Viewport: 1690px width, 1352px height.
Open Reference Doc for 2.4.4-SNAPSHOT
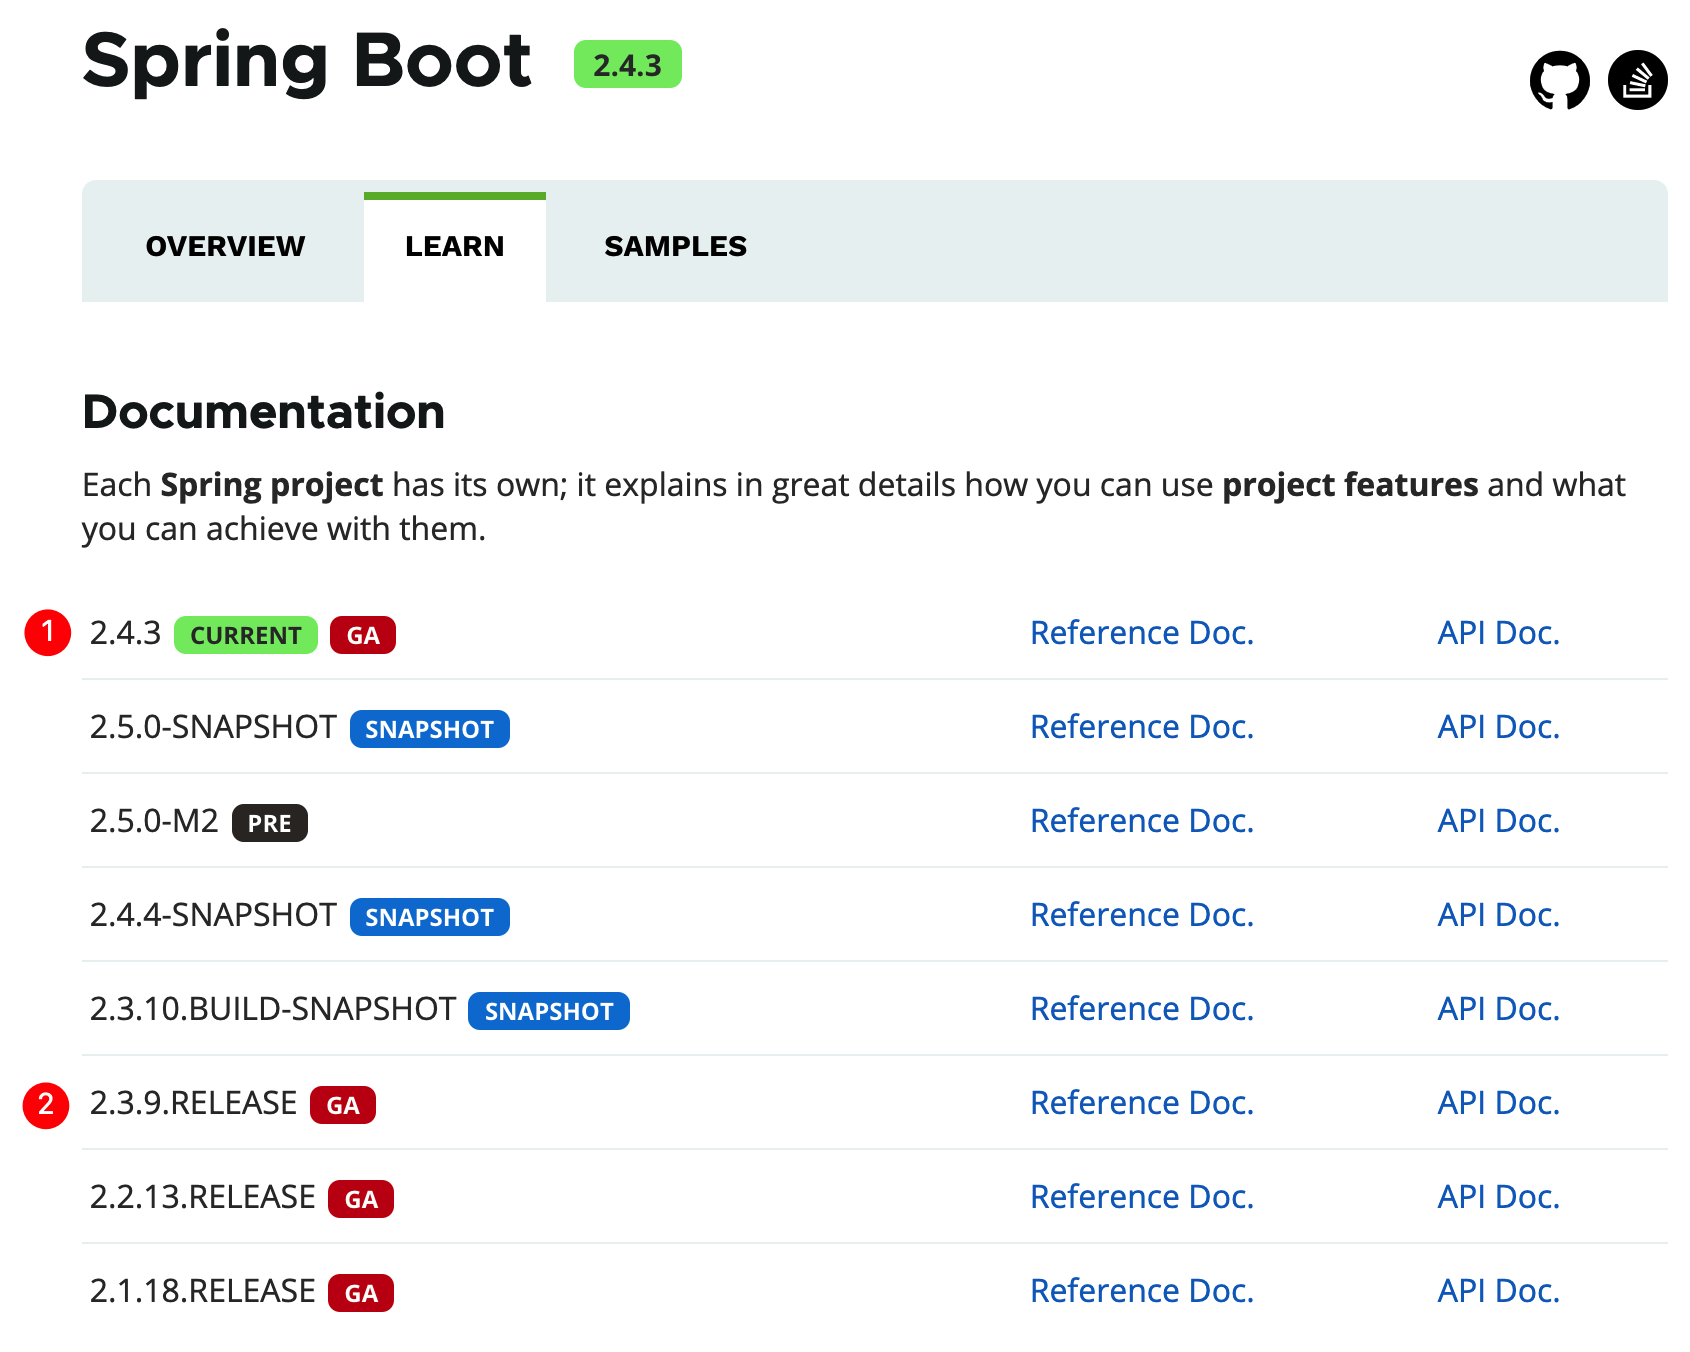[x=1142, y=915]
